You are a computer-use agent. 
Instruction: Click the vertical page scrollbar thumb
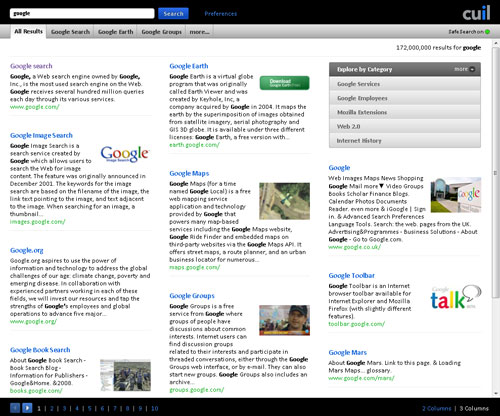[495, 172]
